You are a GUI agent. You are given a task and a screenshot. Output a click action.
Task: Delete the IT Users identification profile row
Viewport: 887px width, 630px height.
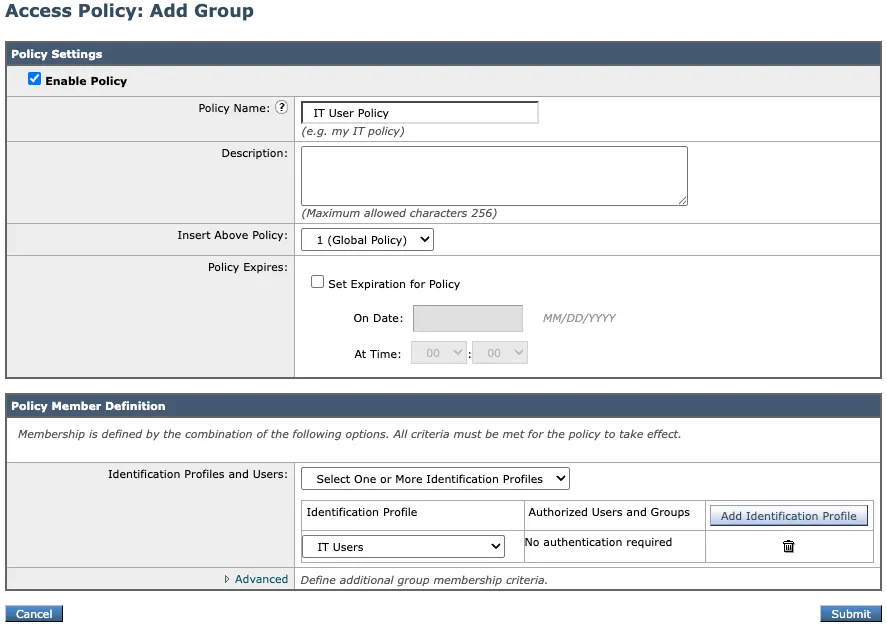pyautogui.click(x=788, y=546)
